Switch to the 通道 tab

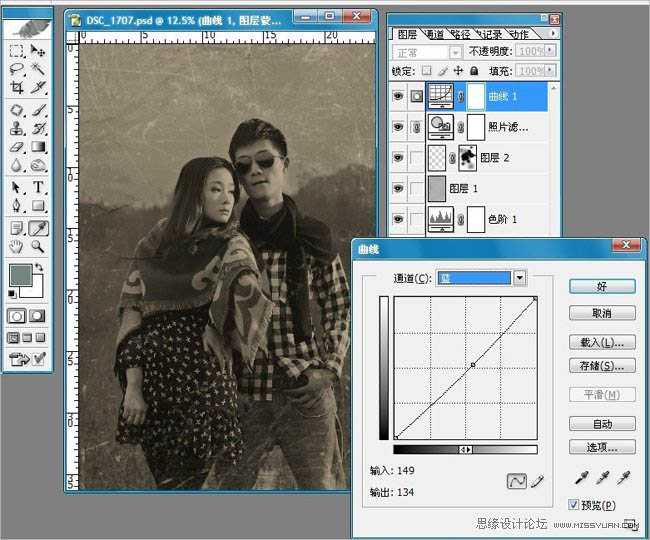tap(434, 34)
